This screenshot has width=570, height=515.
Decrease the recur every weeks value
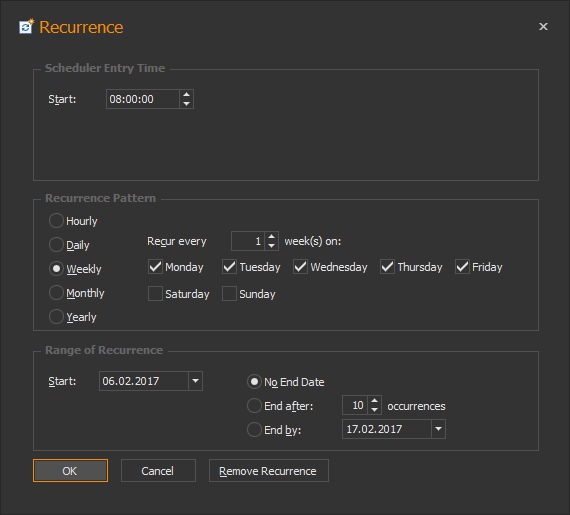pyautogui.click(x=271, y=246)
